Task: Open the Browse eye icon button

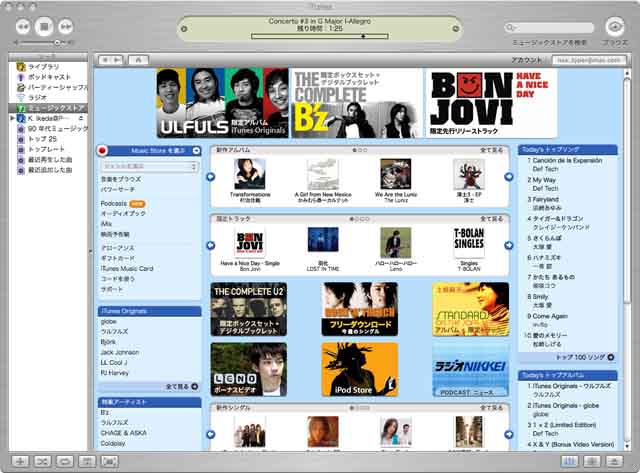Action: 615,27
